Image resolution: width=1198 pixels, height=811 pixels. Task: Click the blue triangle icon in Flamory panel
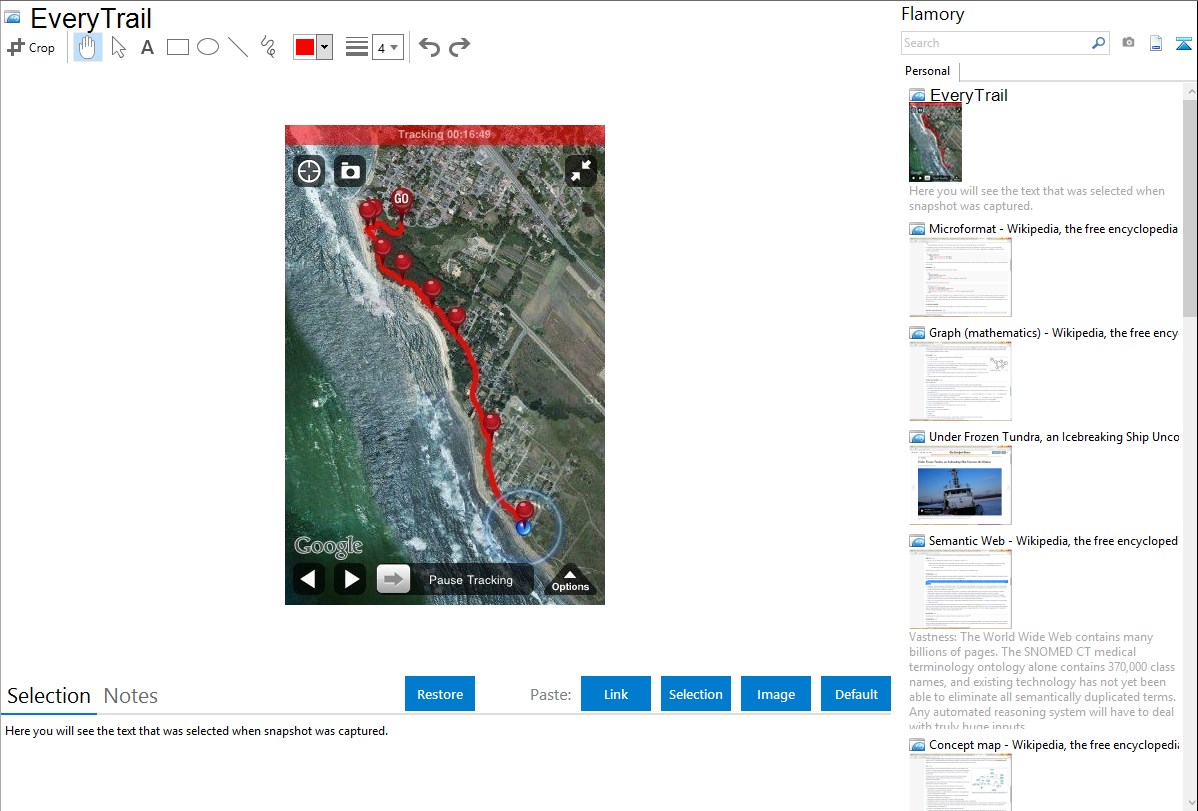1183,43
